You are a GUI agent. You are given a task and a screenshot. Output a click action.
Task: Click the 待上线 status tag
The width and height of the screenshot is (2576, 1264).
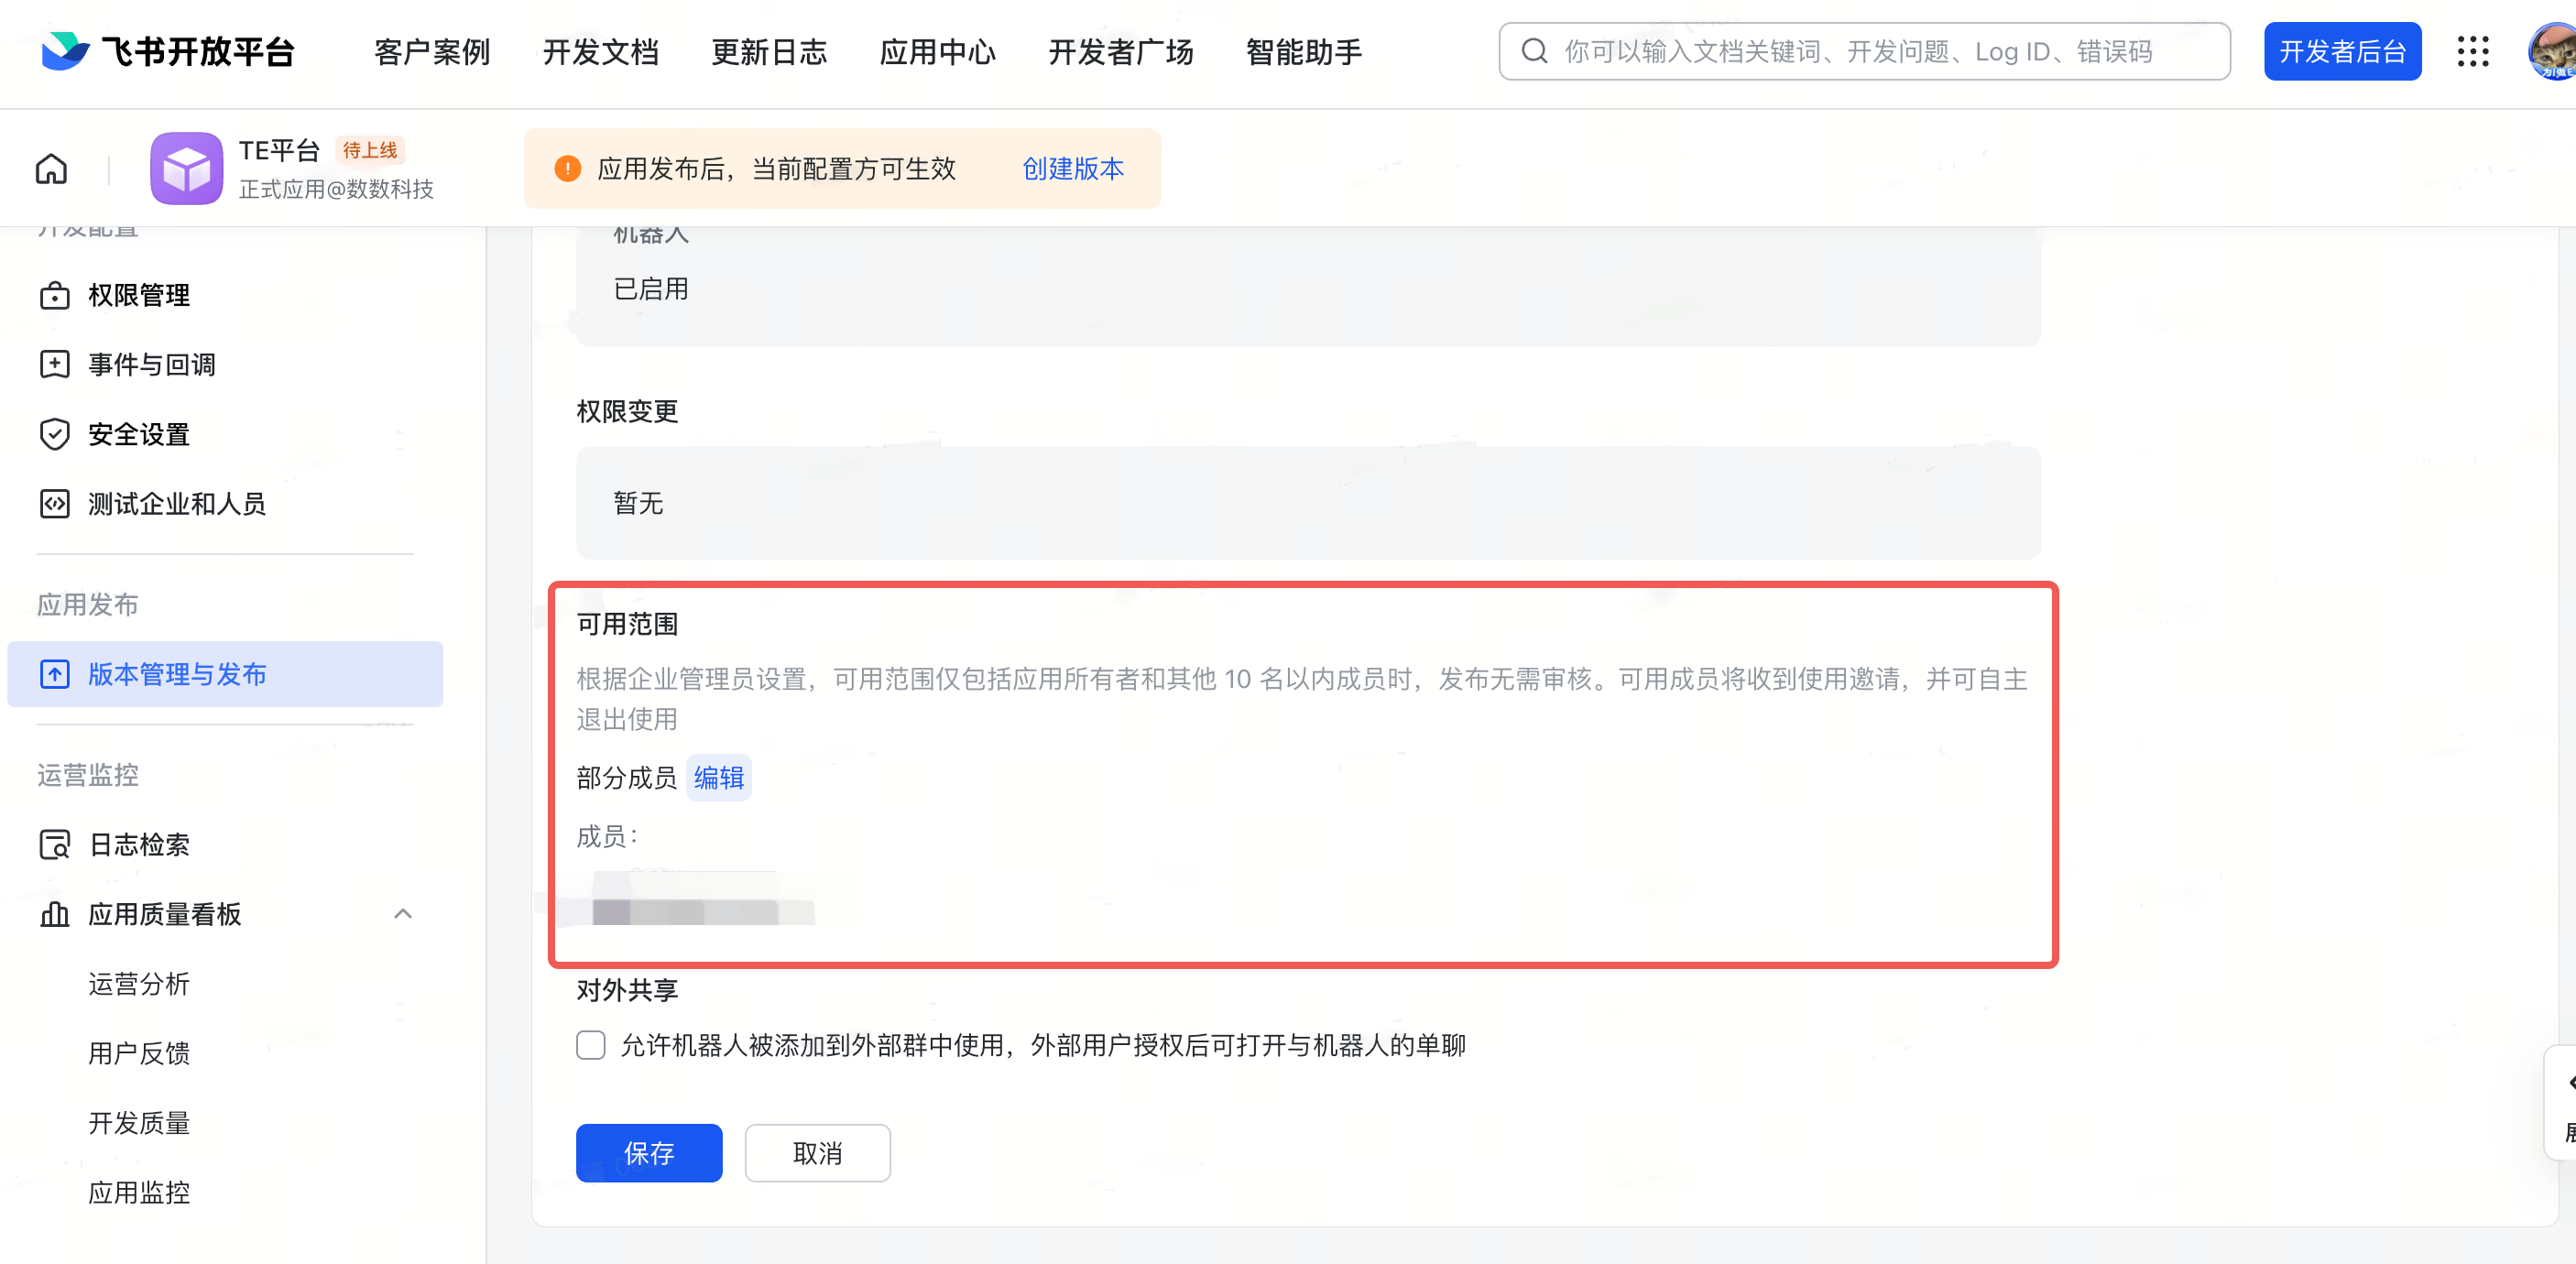369,150
